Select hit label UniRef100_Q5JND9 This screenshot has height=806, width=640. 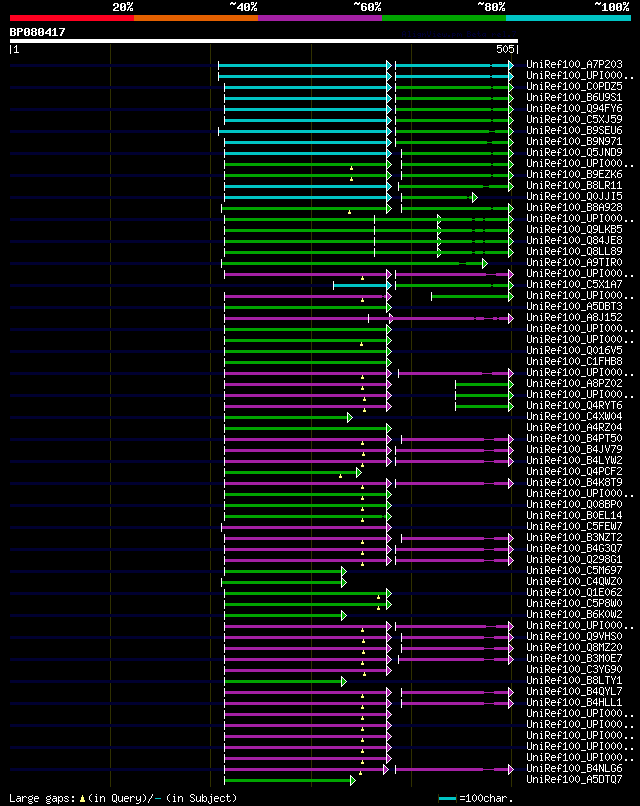574,152
